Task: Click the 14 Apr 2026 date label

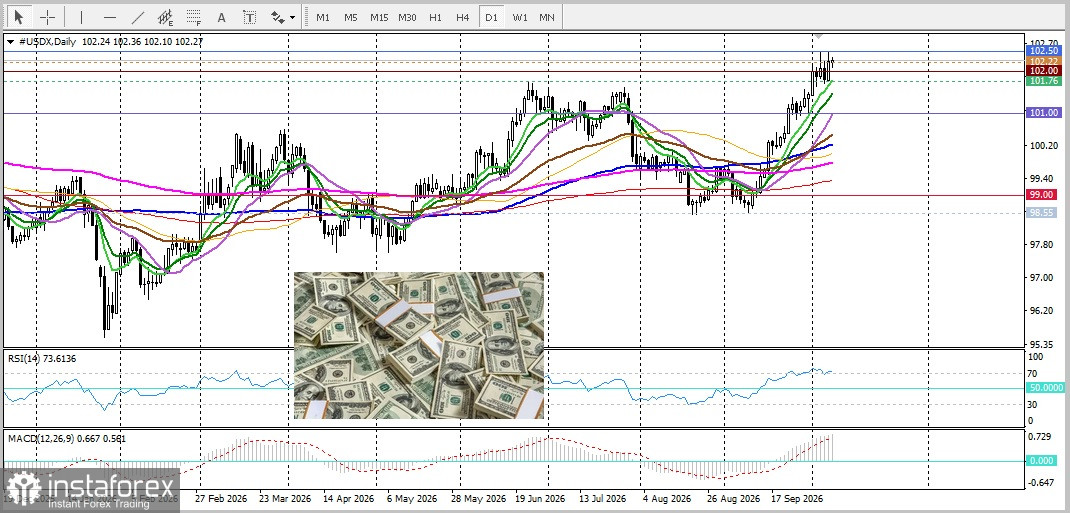Action: 349,499
